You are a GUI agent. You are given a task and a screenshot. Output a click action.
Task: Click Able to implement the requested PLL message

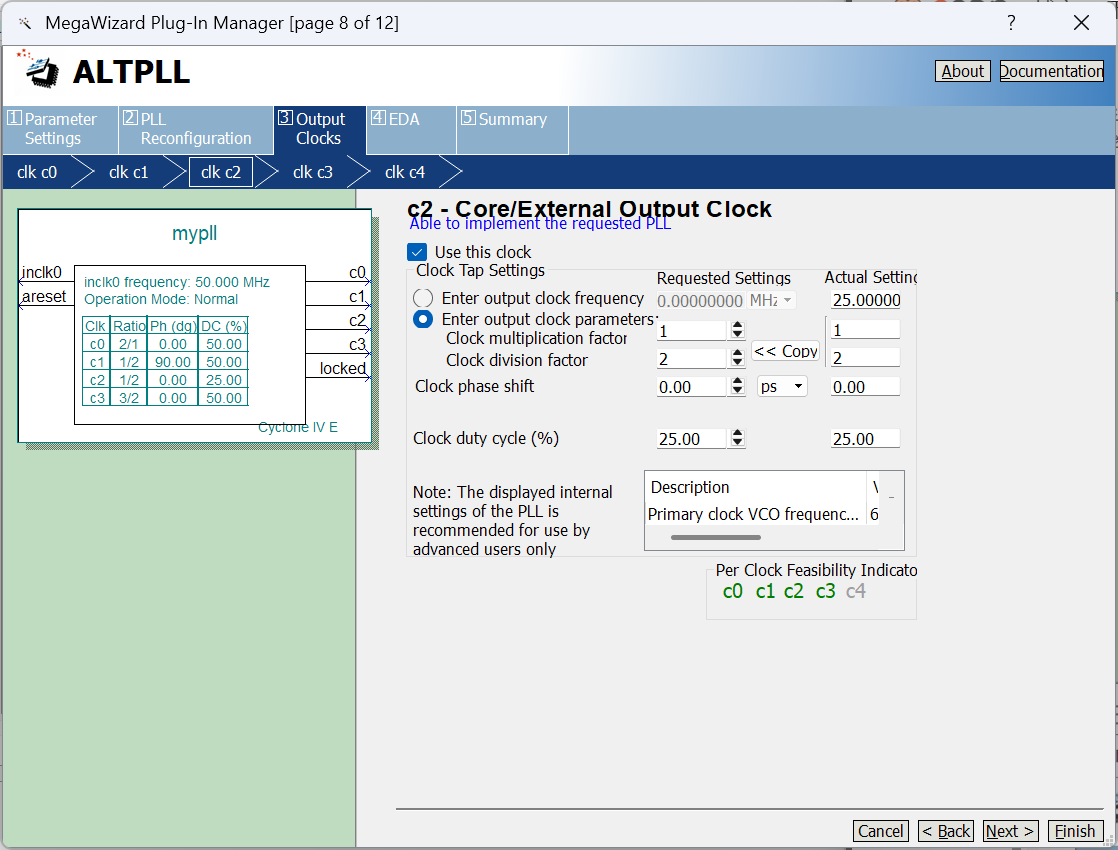540,224
